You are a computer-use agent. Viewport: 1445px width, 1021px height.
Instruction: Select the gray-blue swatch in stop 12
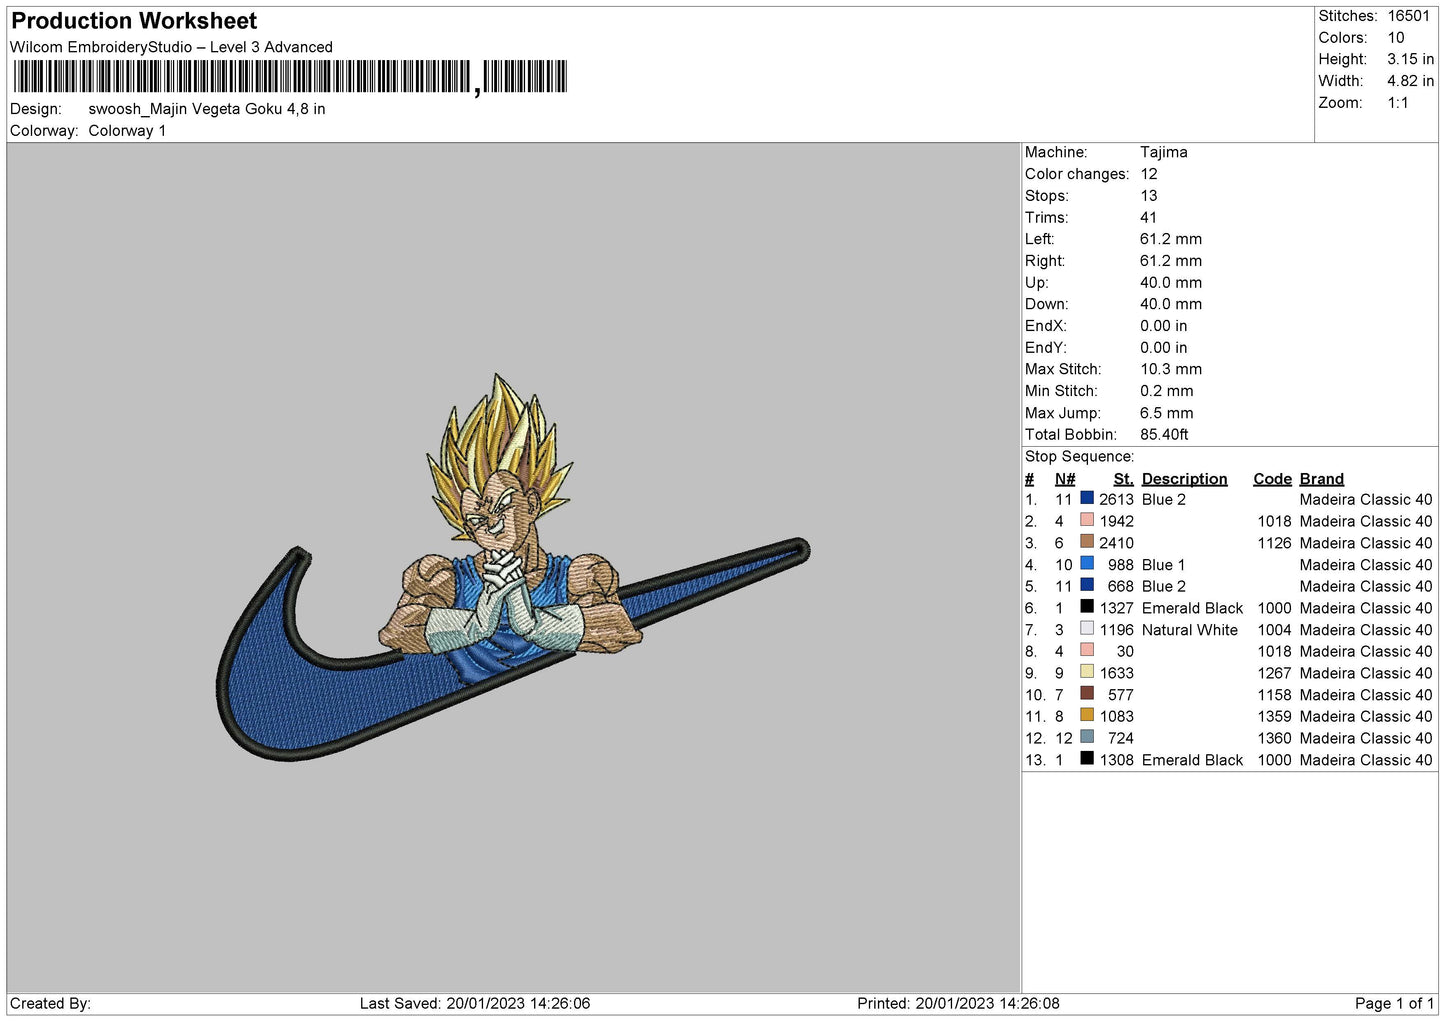click(x=1087, y=737)
